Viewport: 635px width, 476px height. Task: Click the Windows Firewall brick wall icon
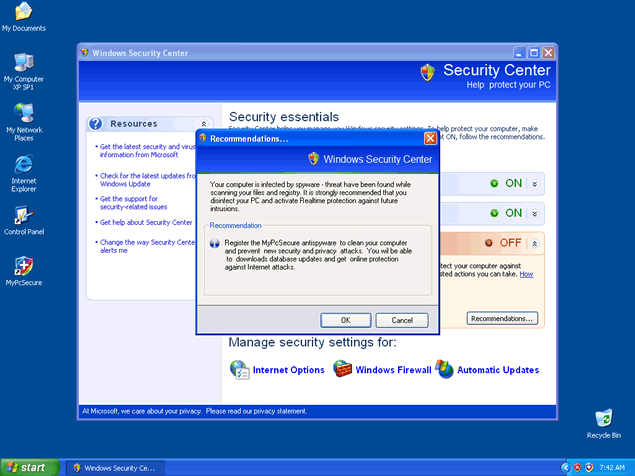pos(343,370)
